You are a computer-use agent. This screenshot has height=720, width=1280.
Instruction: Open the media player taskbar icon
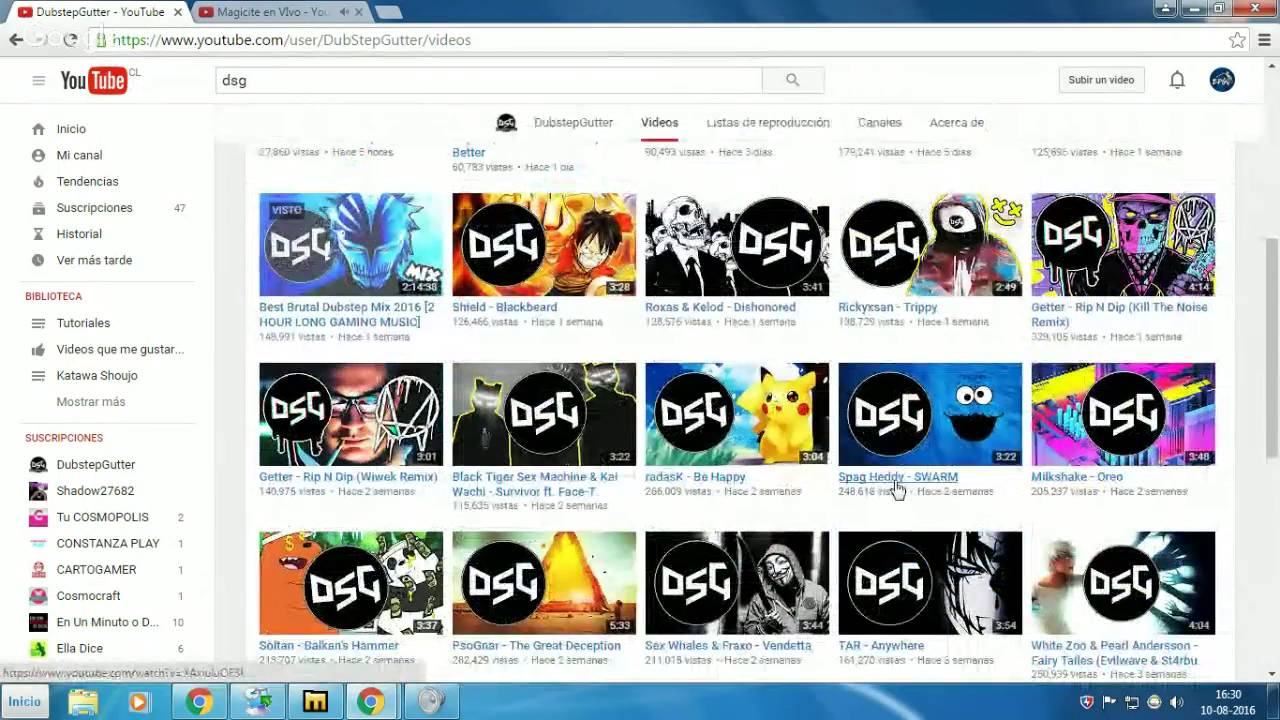click(138, 702)
